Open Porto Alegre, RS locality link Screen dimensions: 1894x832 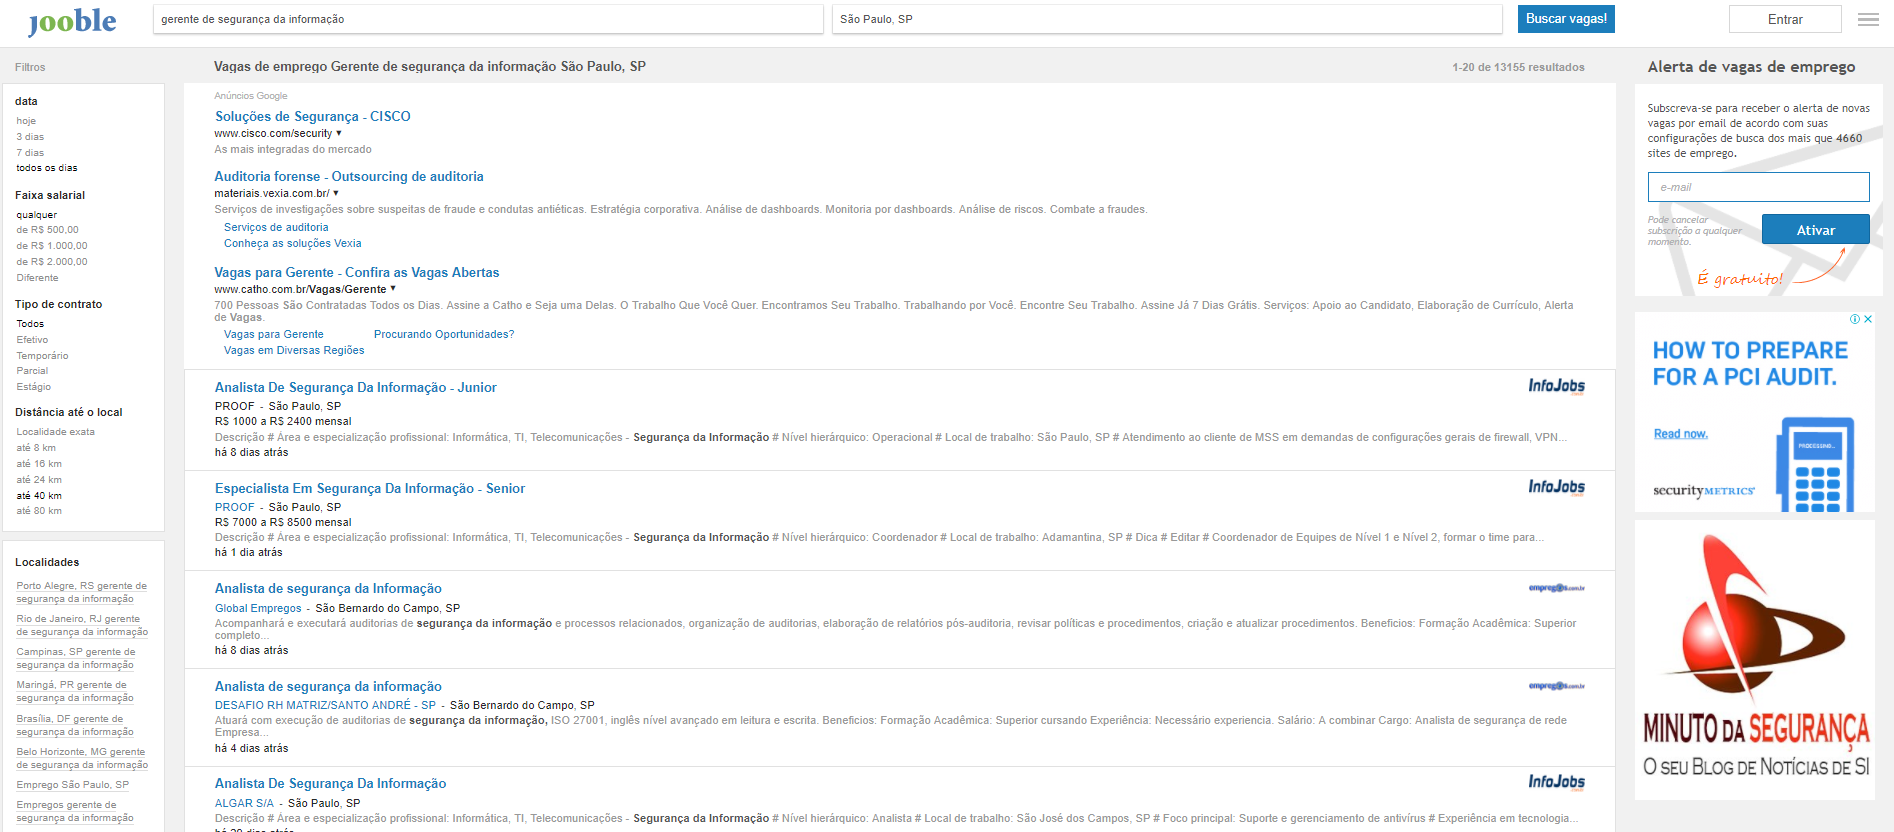pos(81,592)
